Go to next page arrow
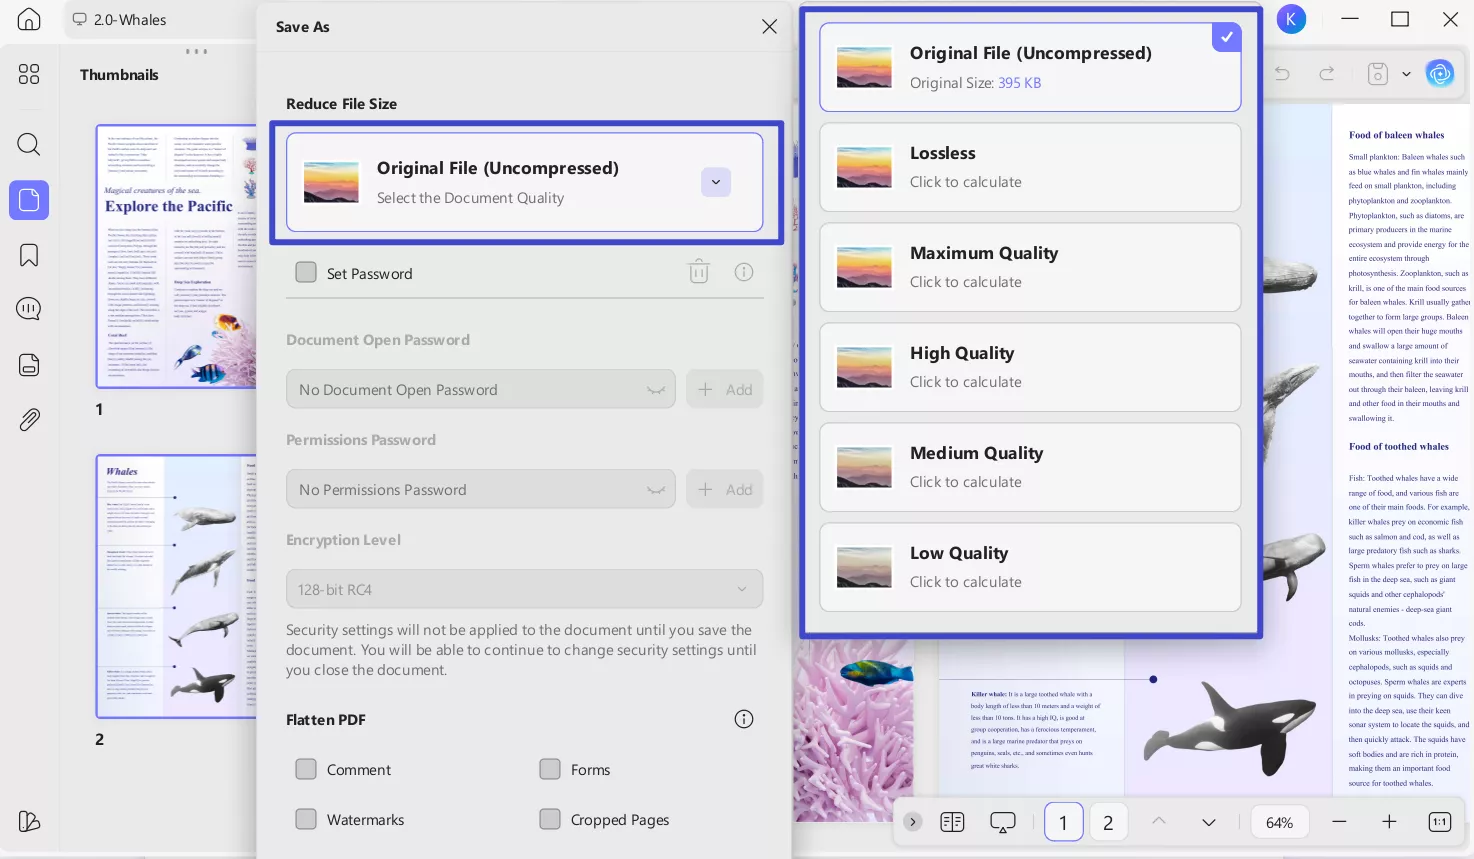1474x859 pixels. [x=1209, y=822]
